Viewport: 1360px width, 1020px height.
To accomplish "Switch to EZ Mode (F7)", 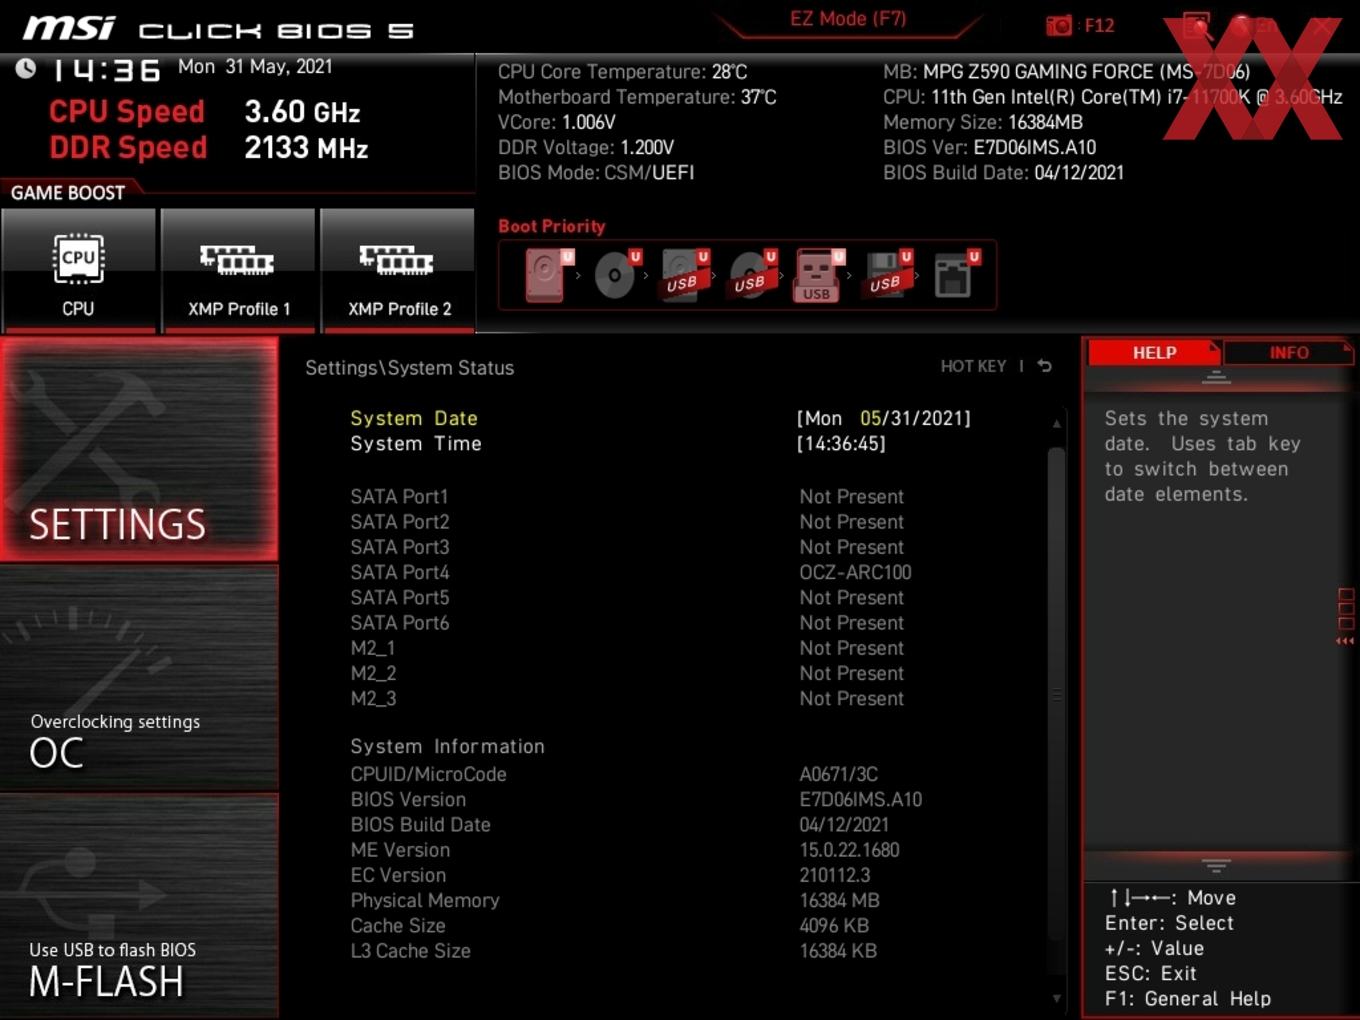I will point(848,19).
